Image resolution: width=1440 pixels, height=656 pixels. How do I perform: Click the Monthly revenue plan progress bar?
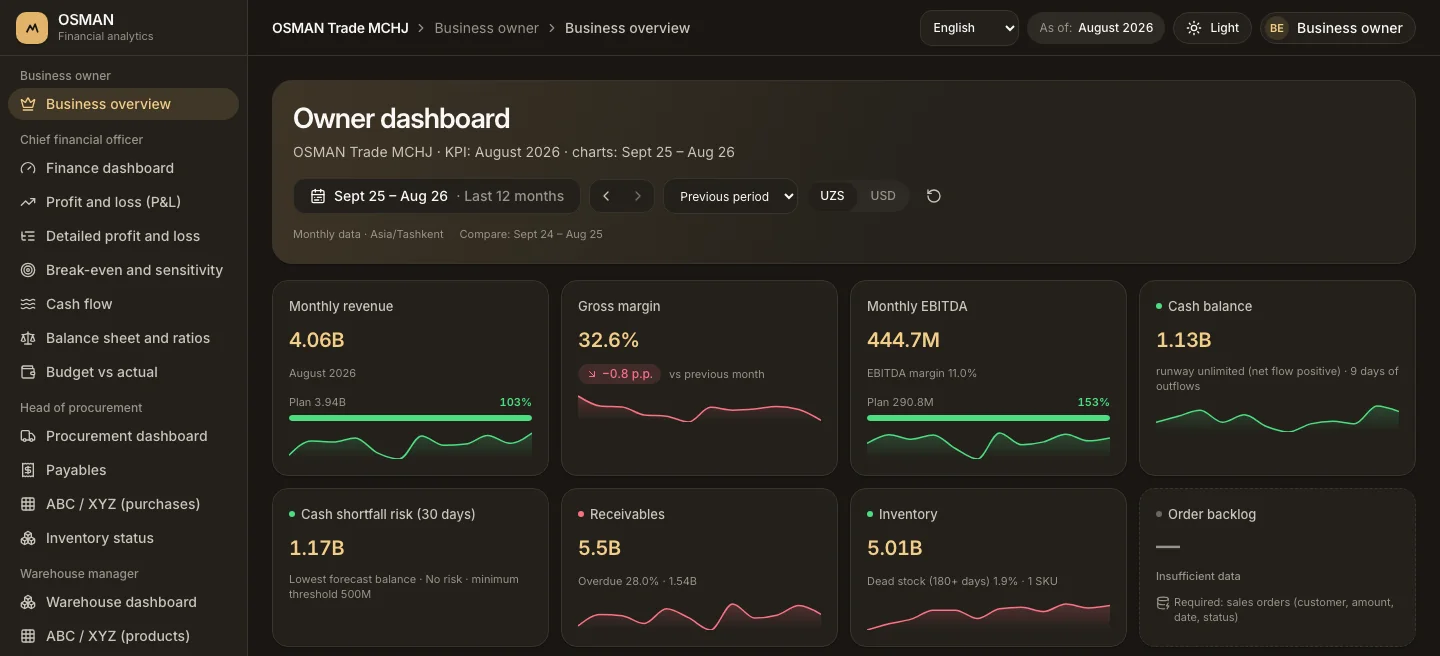pyautogui.click(x=410, y=418)
